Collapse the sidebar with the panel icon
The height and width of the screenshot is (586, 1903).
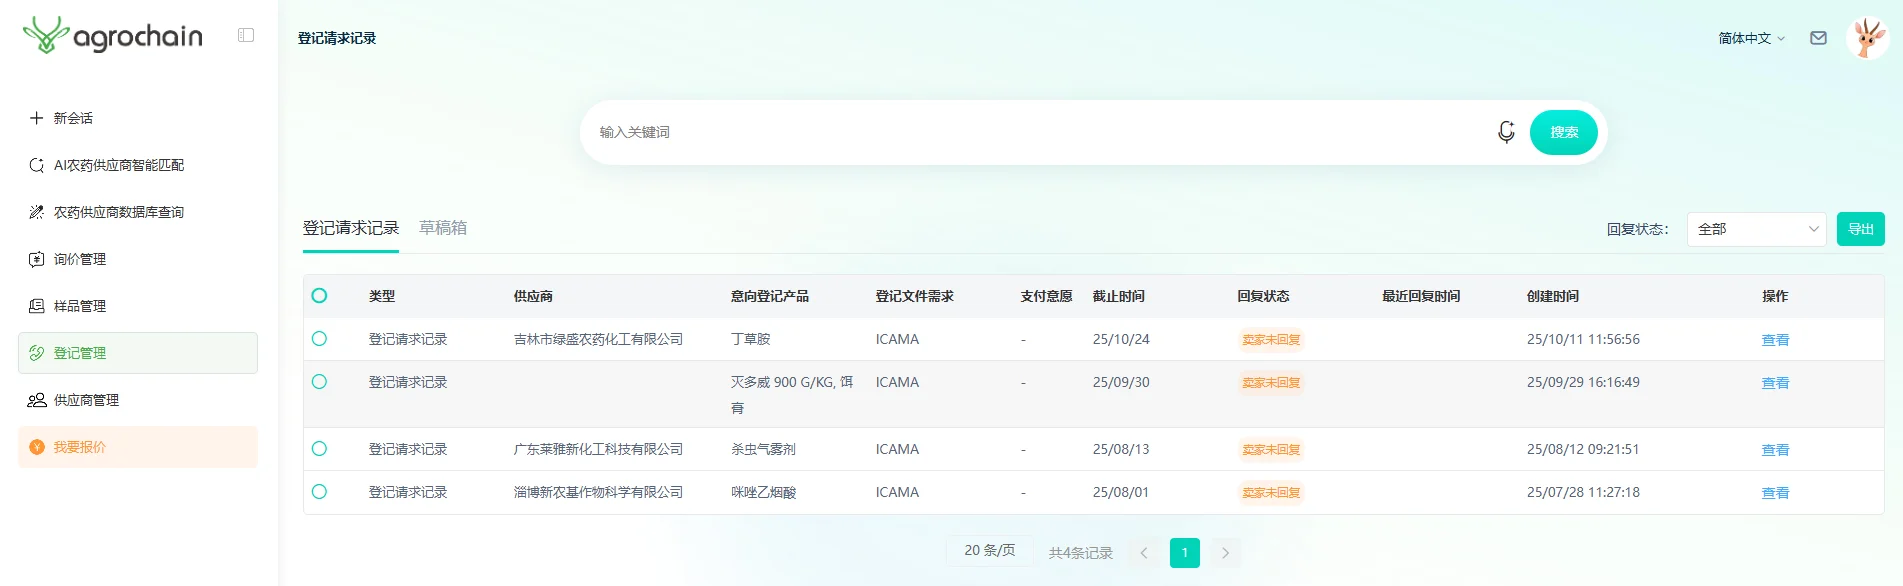click(x=246, y=35)
